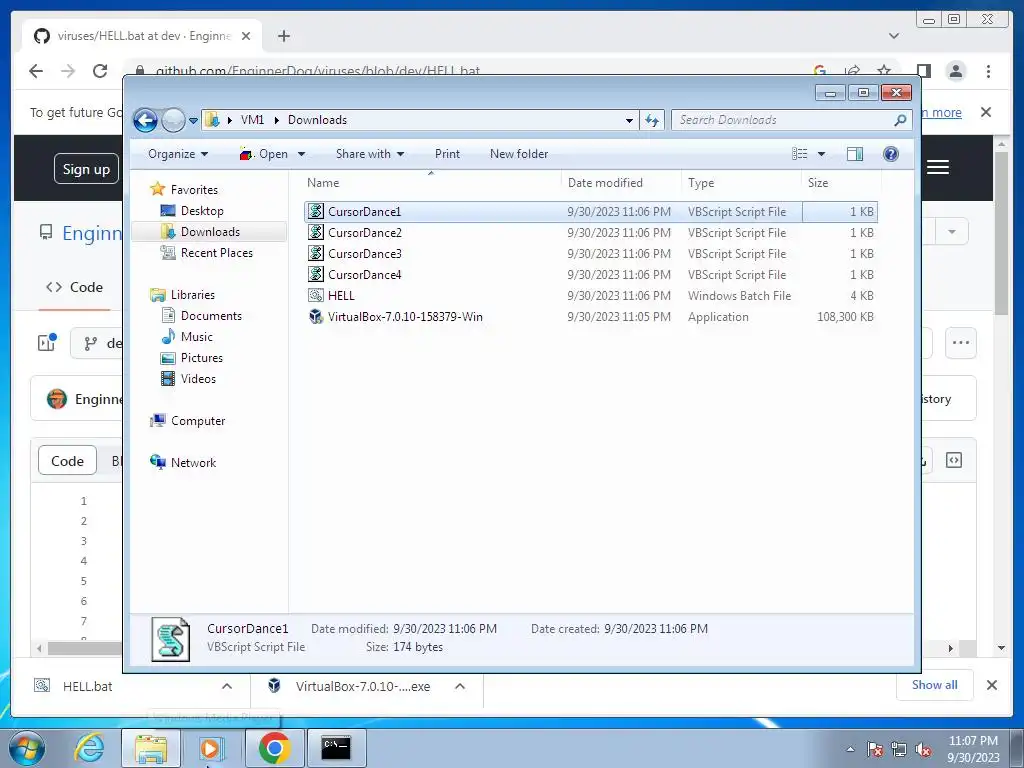Image resolution: width=1024 pixels, height=768 pixels.
Task: Expand the Open button dropdown arrow
Action: click(301, 154)
